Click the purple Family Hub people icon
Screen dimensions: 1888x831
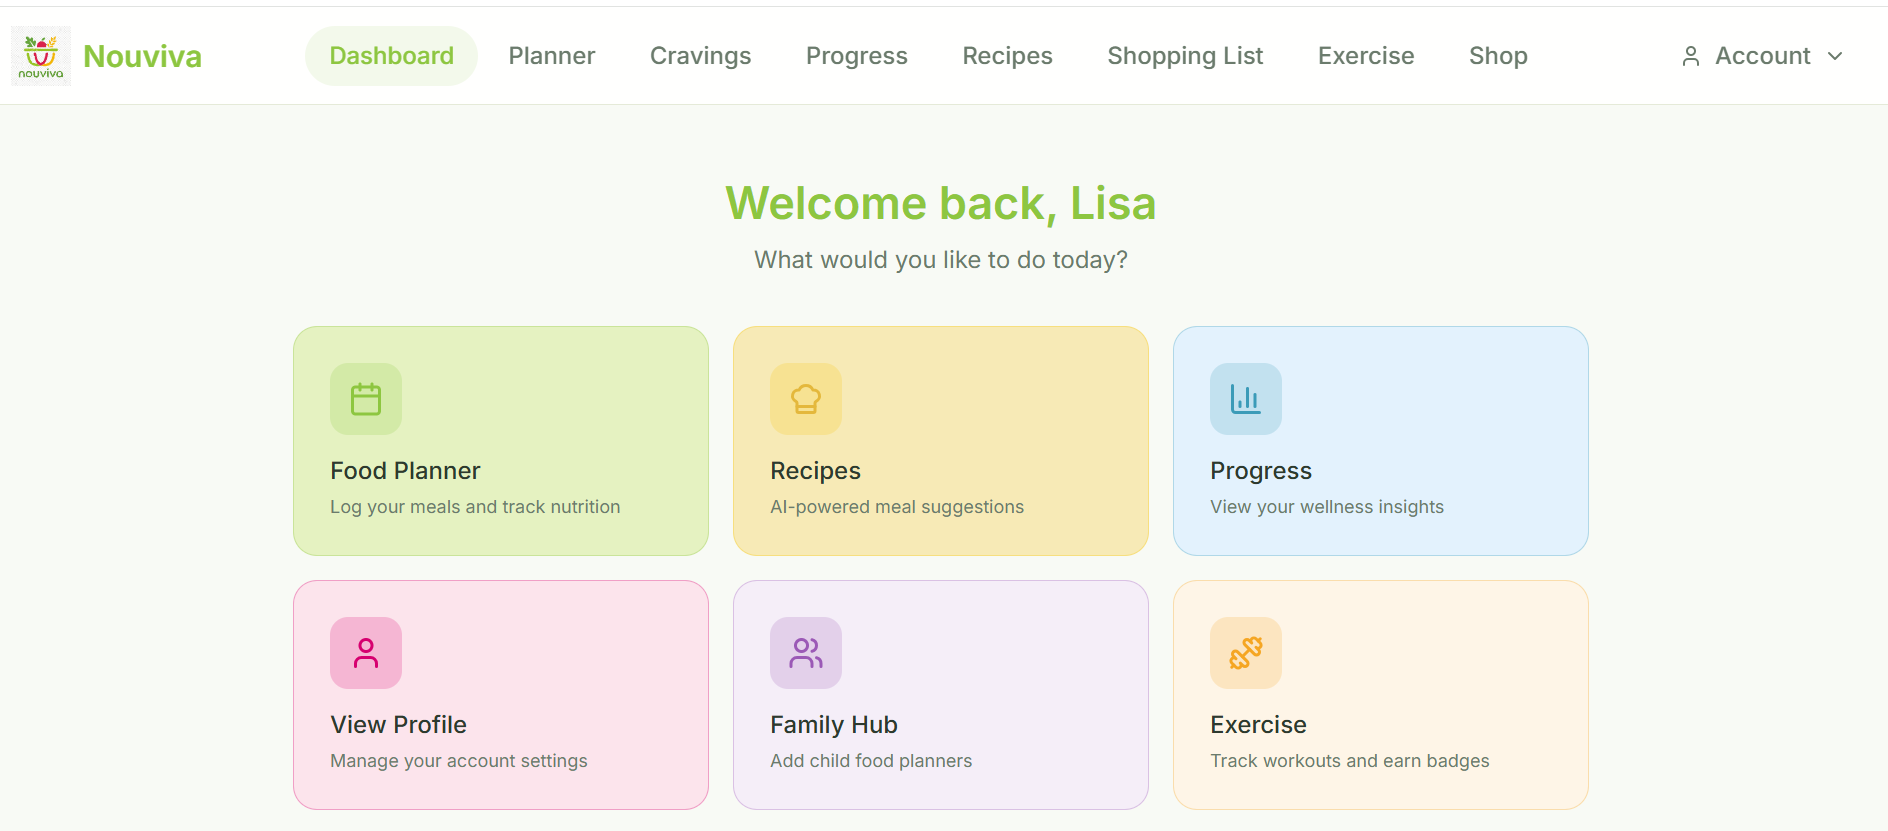pos(806,653)
